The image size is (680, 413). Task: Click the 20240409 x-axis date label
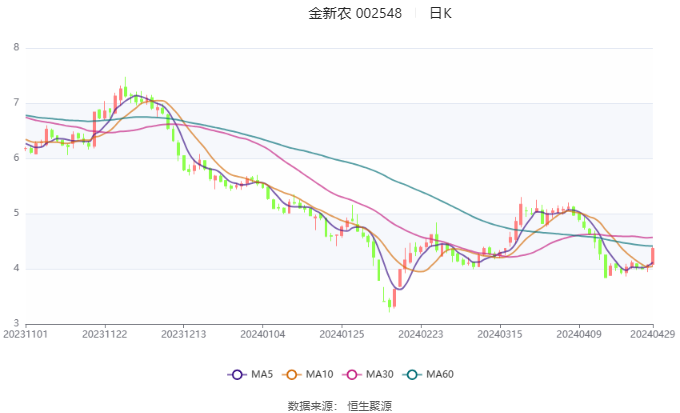(x=579, y=334)
